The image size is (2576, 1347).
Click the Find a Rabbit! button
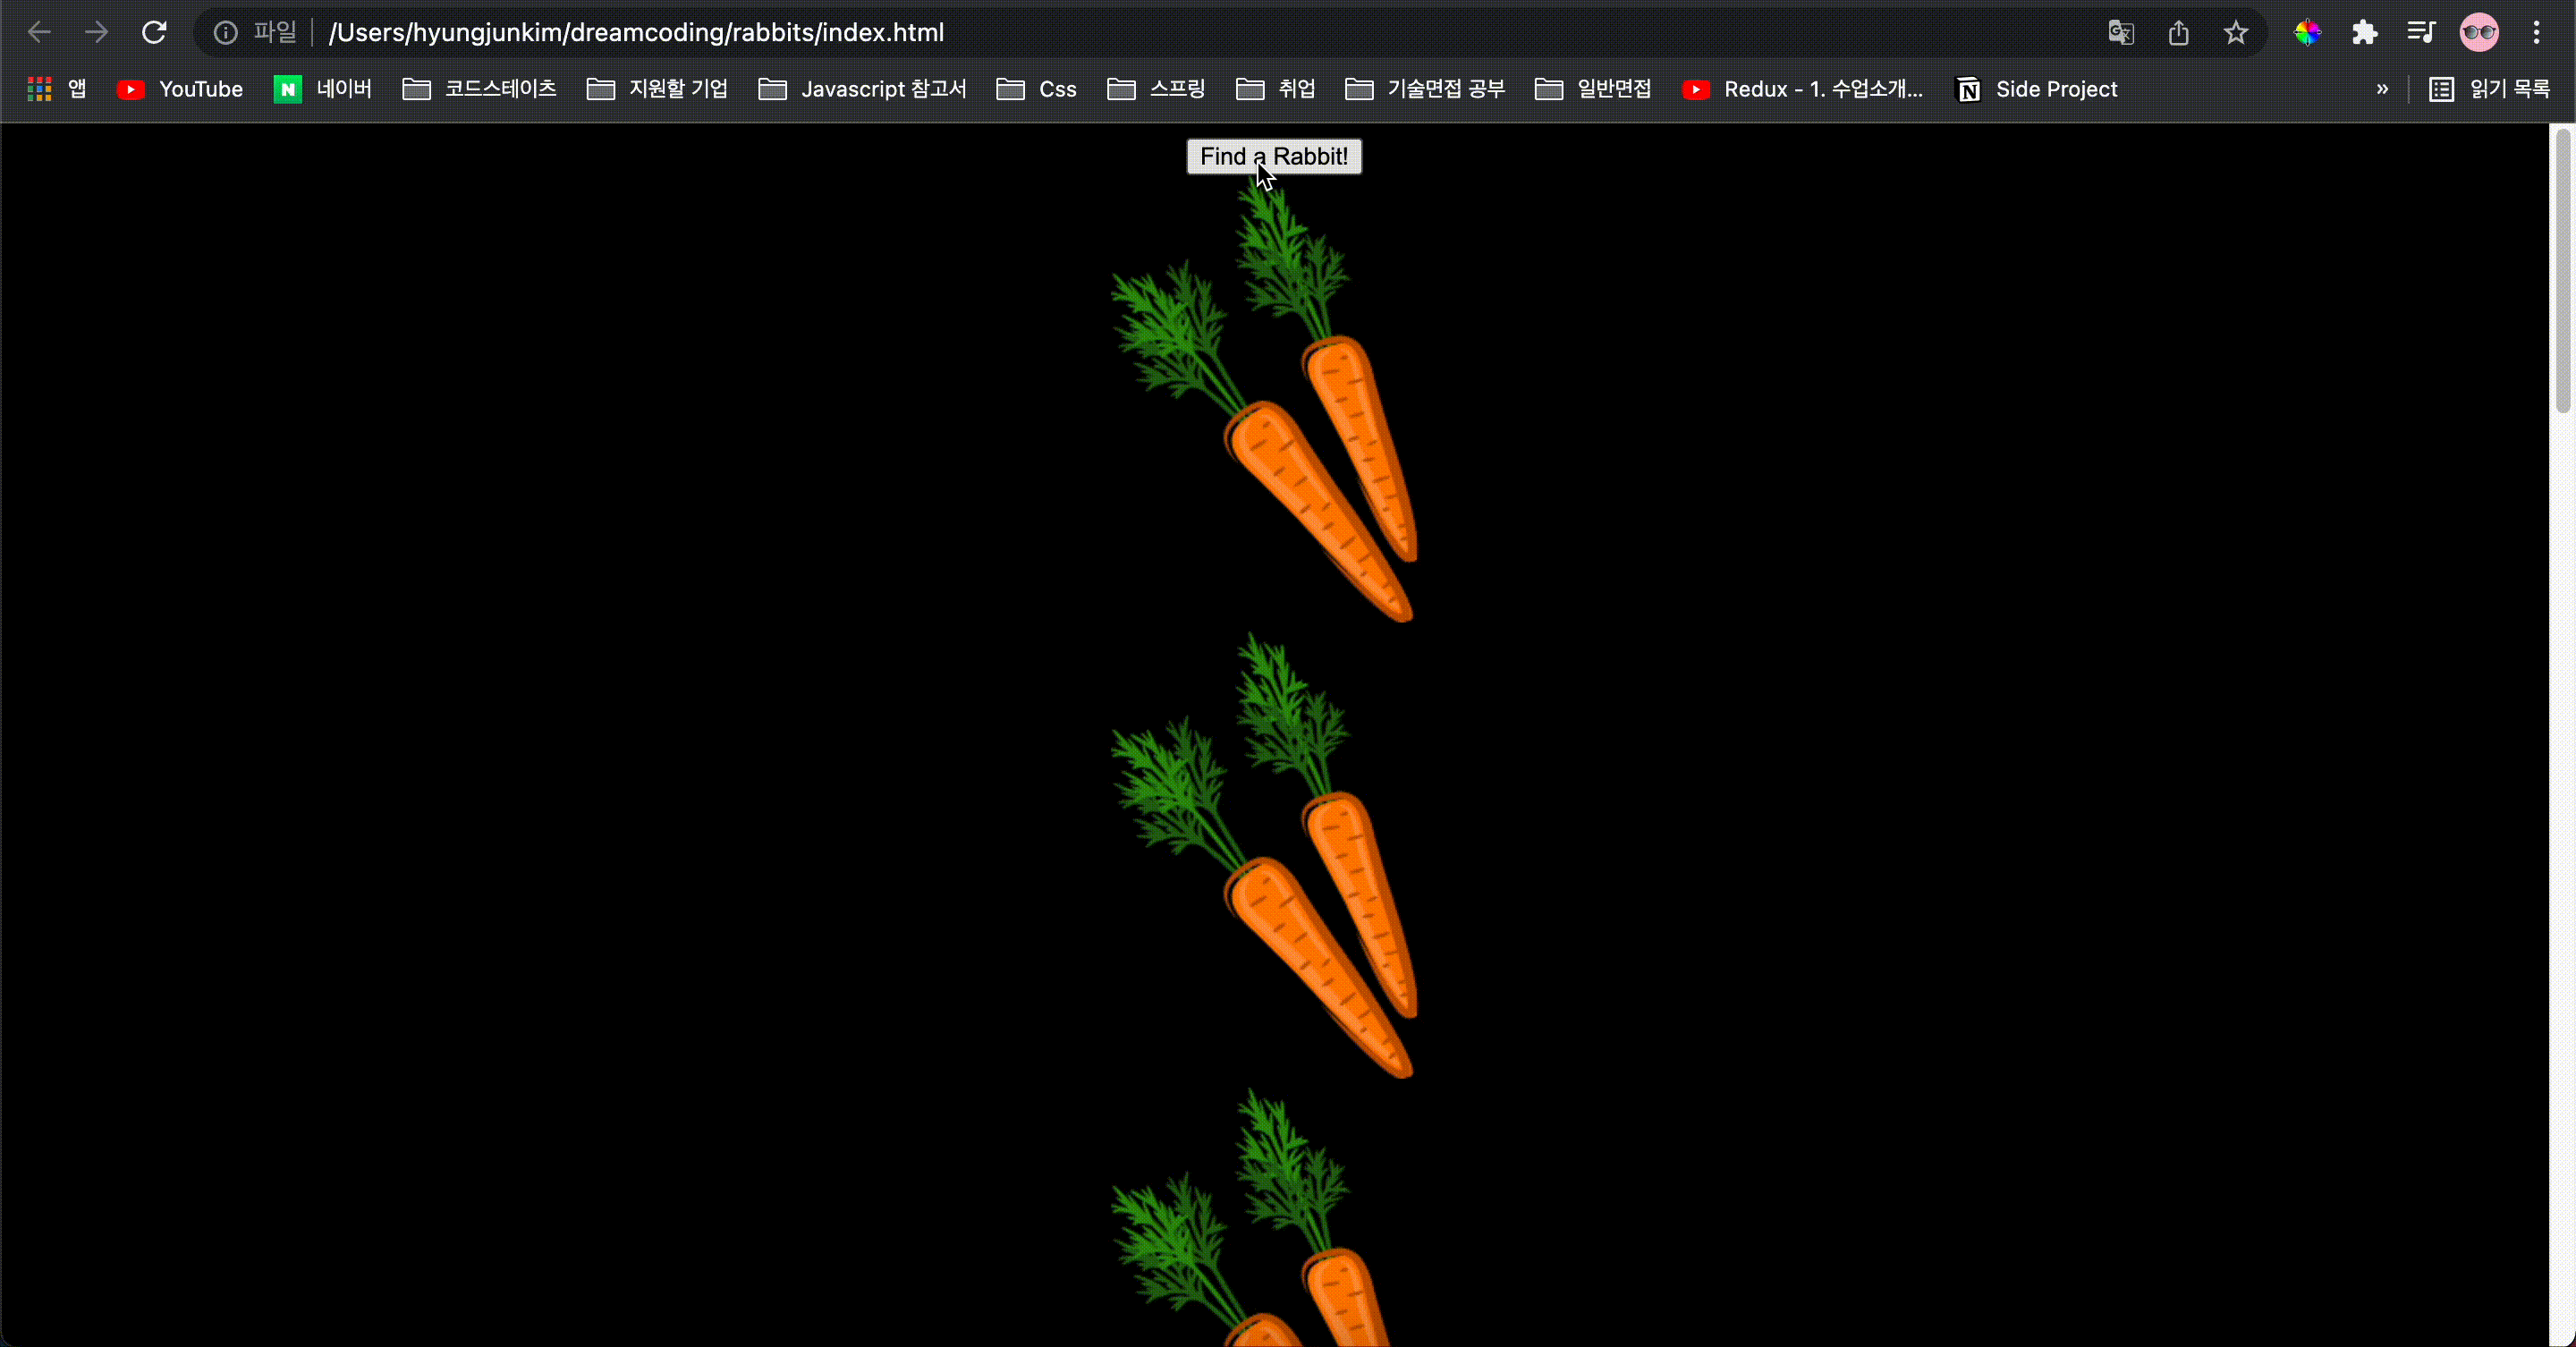pos(1273,156)
